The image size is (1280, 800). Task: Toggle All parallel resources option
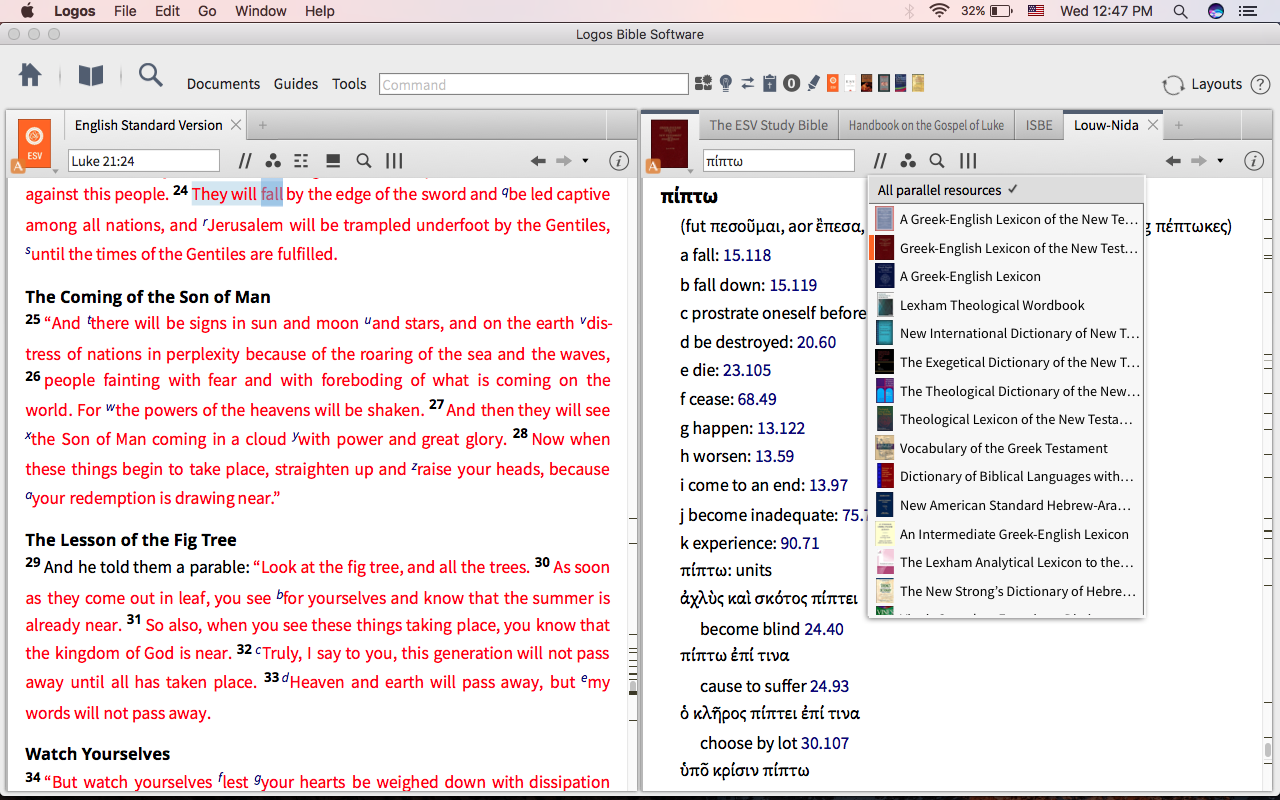coord(1006,190)
